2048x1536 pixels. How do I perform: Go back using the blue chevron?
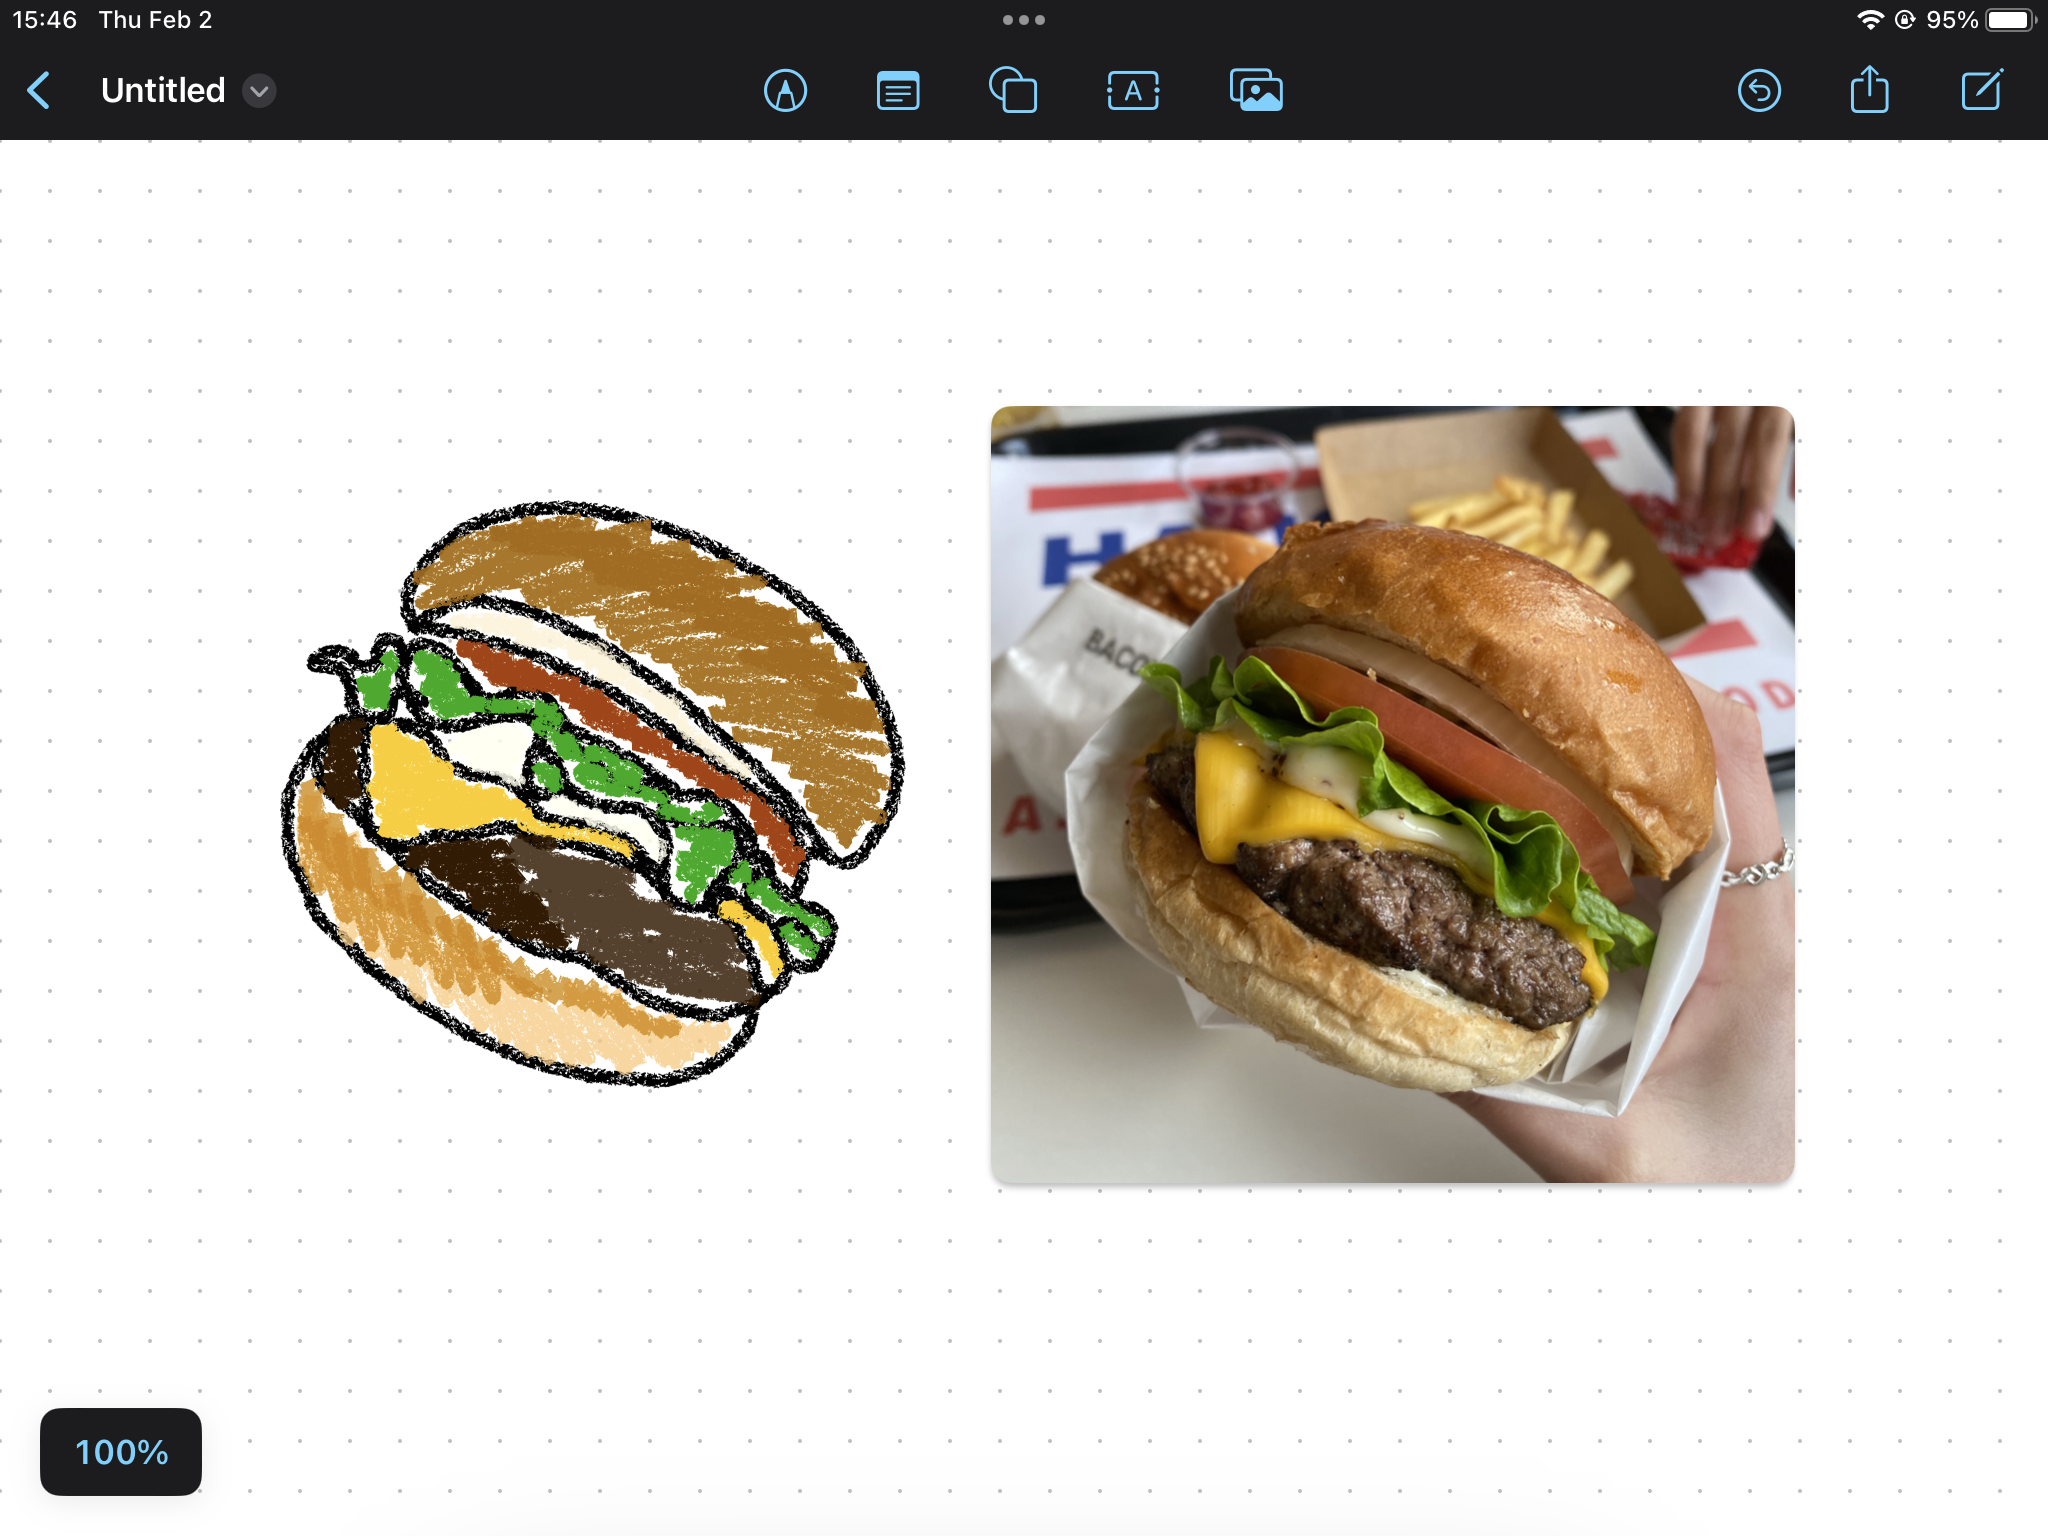coord(39,91)
